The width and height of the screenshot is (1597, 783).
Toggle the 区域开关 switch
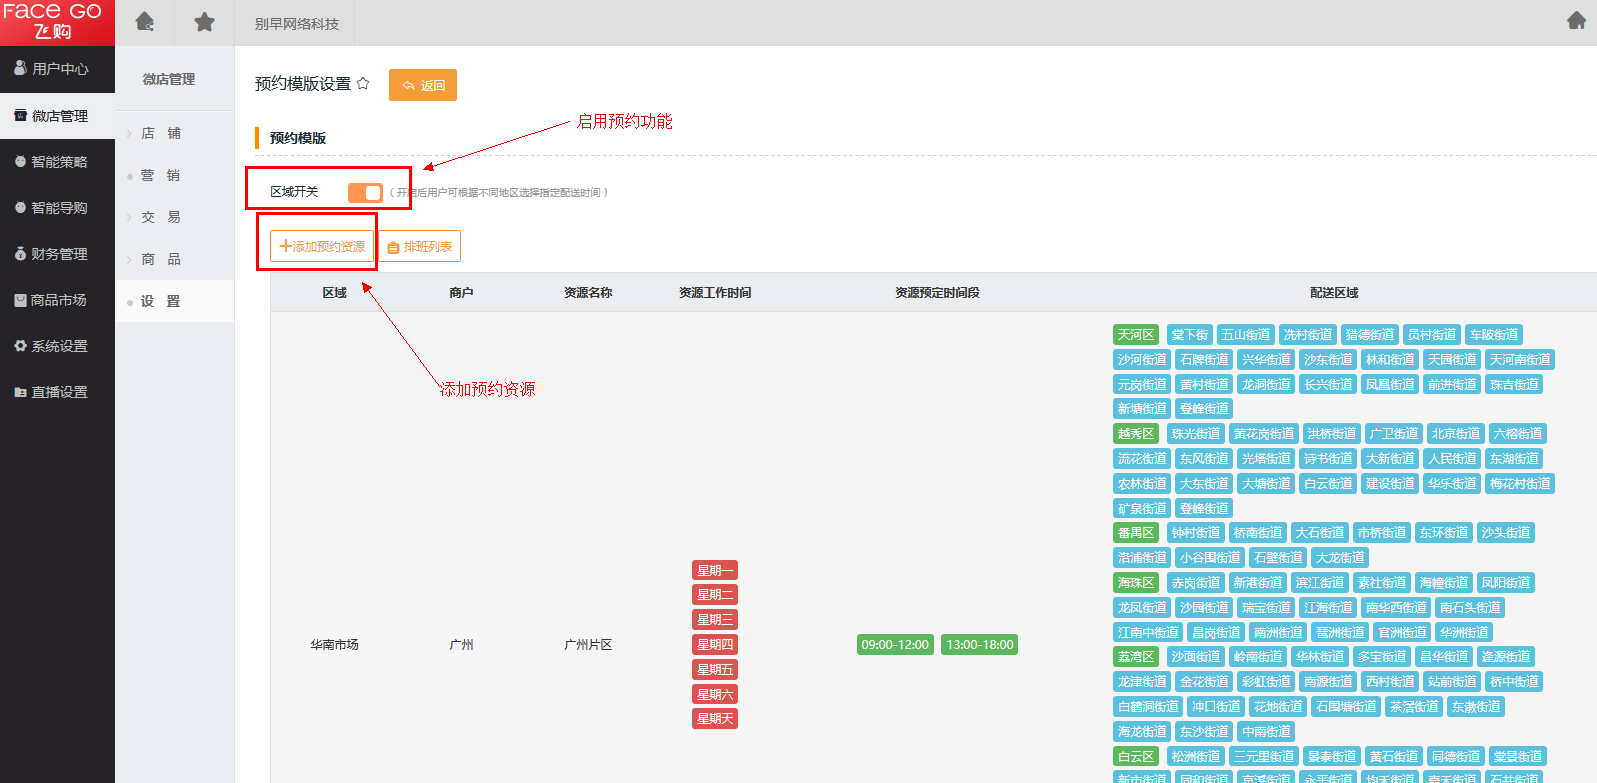[365, 192]
